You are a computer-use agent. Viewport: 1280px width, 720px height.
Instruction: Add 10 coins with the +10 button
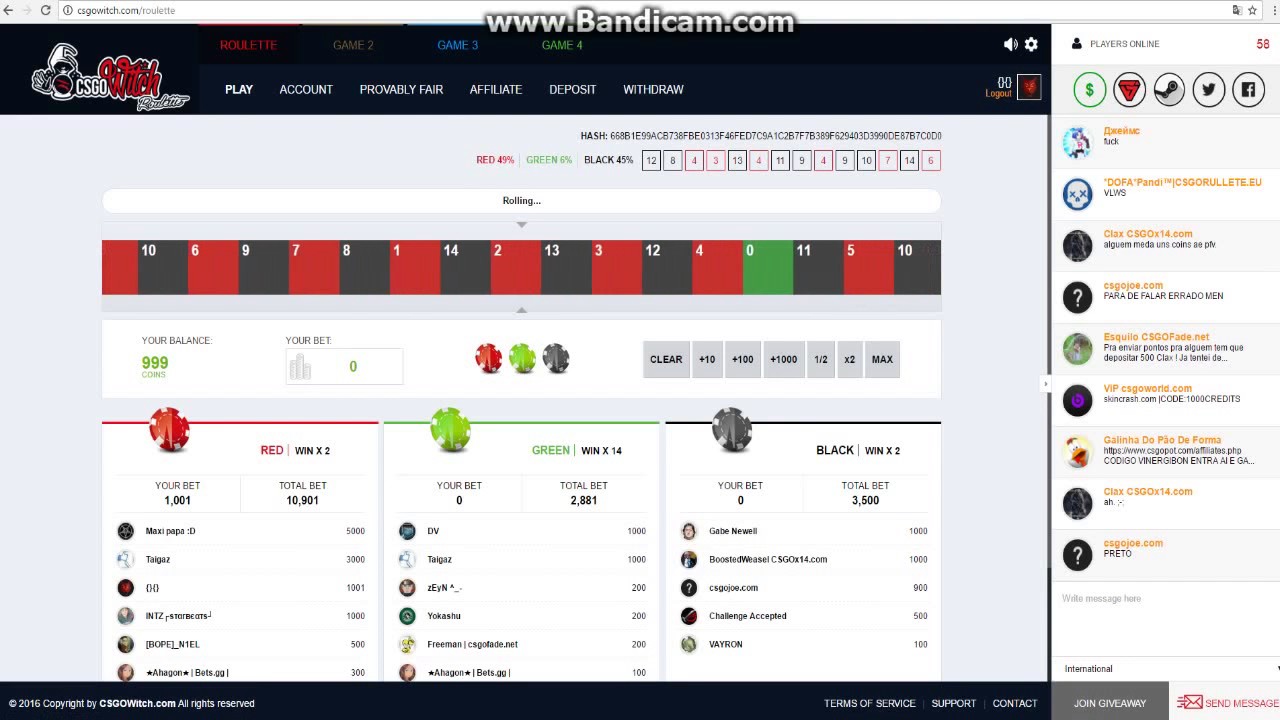point(707,359)
